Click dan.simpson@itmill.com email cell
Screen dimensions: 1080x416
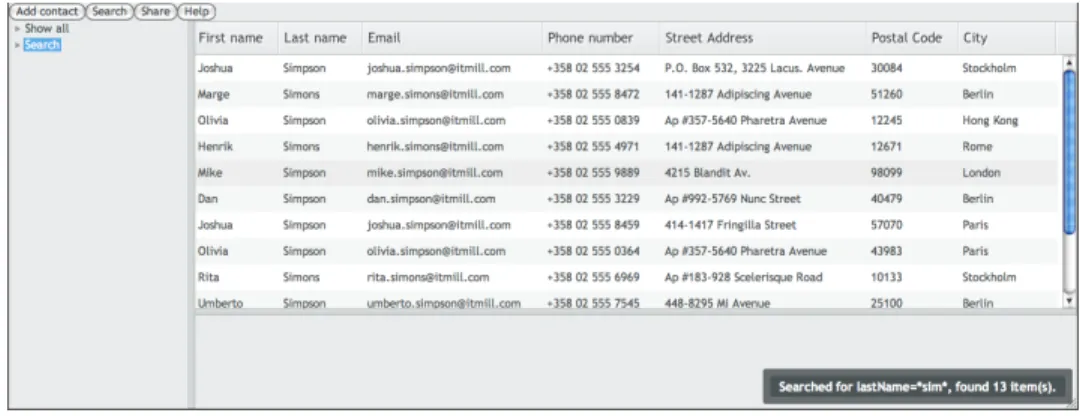(x=431, y=199)
